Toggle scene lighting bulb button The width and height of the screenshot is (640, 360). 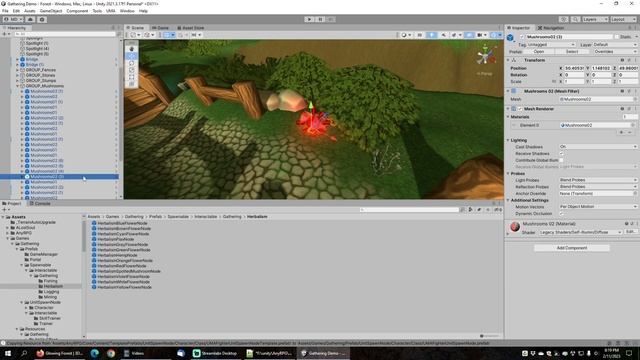[x=431, y=35]
